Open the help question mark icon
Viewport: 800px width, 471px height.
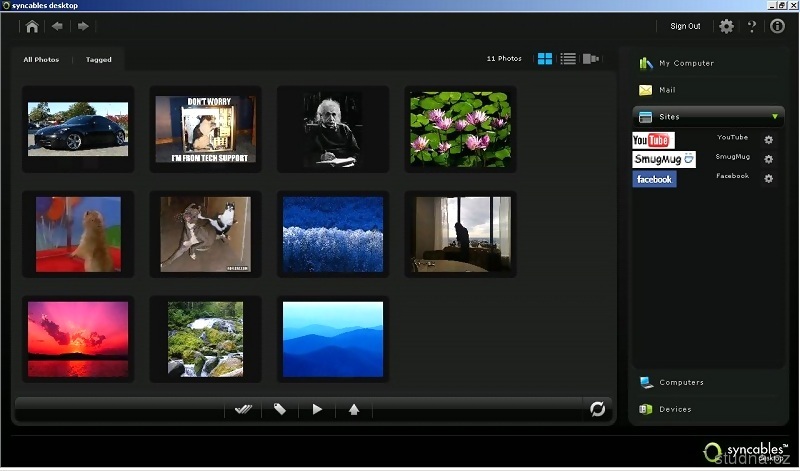pyautogui.click(x=752, y=26)
